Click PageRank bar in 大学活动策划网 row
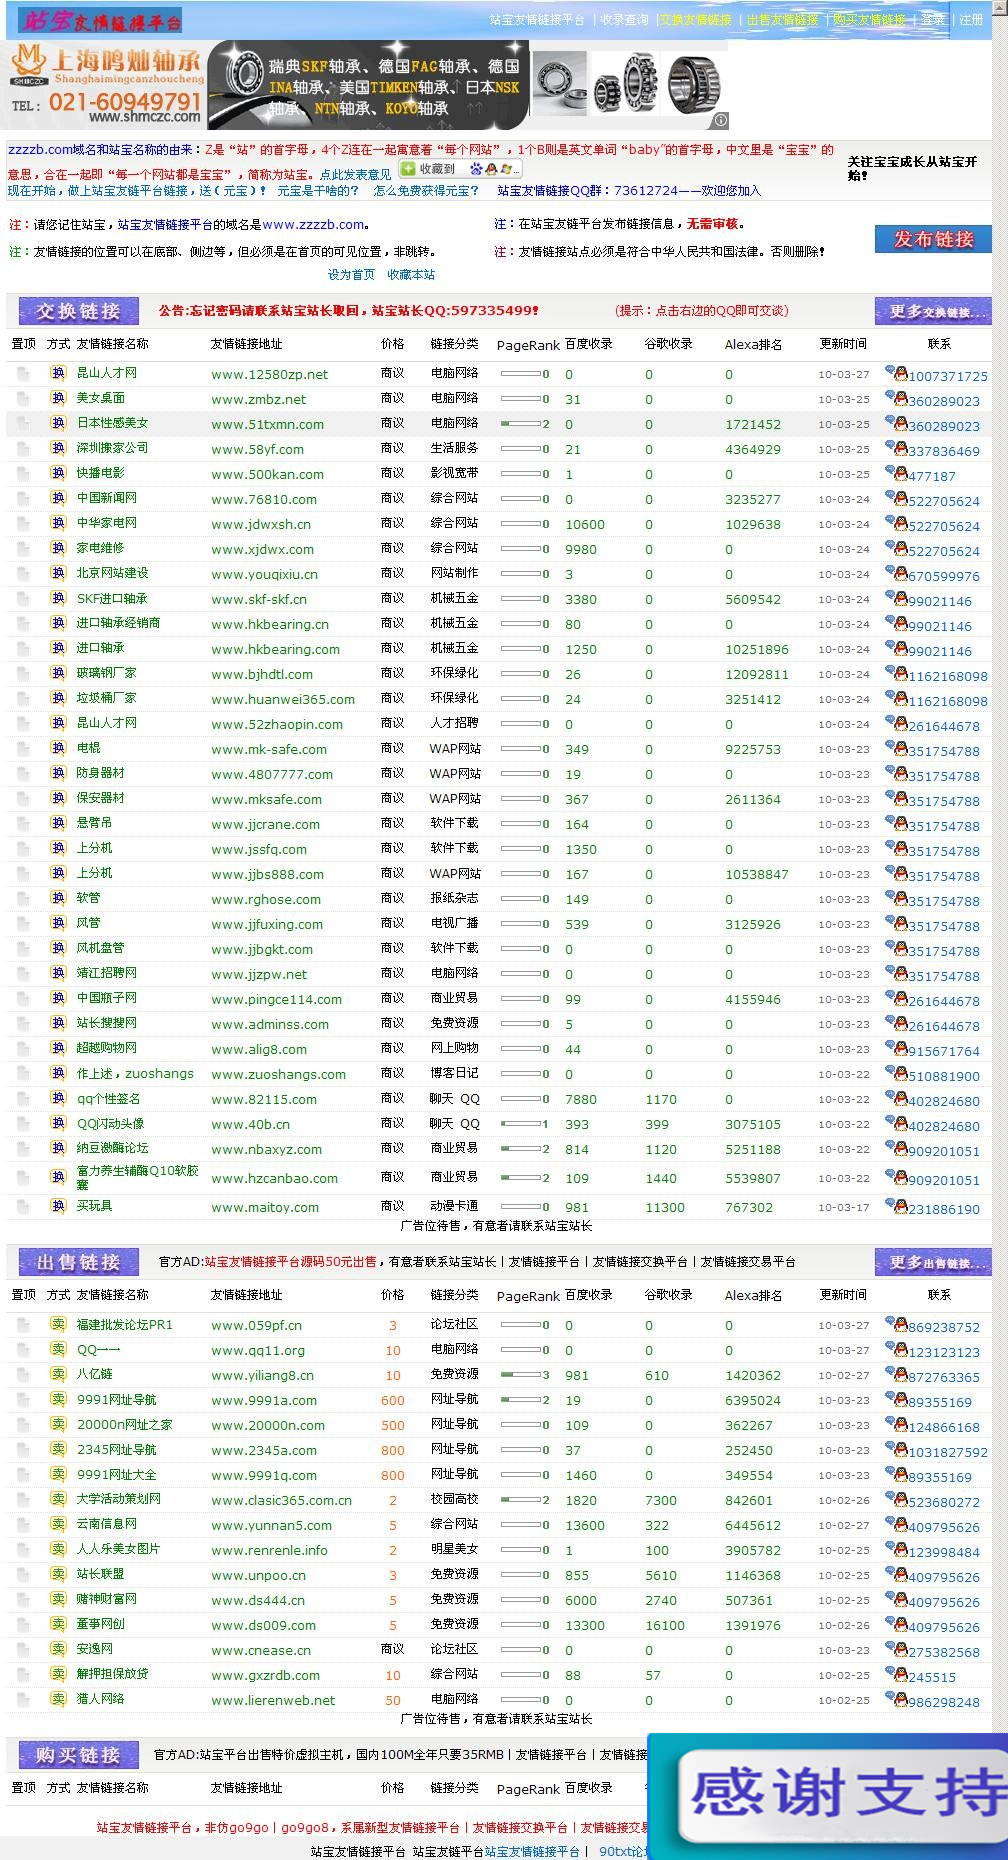The height and width of the screenshot is (1860, 1008). pos(521,1500)
